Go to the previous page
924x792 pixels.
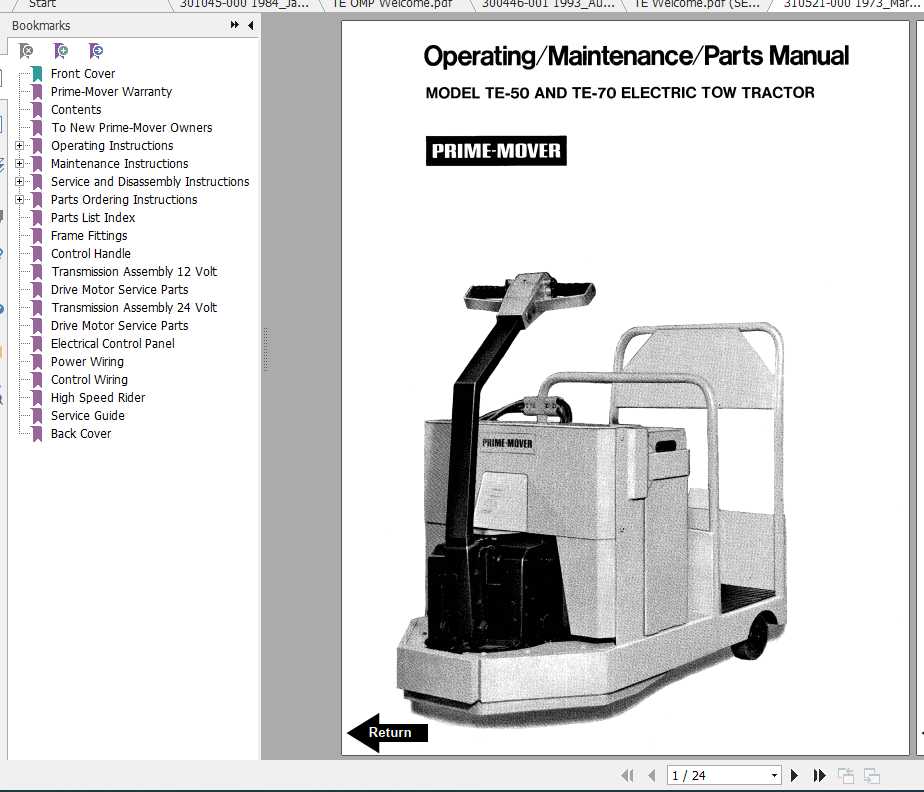click(652, 774)
